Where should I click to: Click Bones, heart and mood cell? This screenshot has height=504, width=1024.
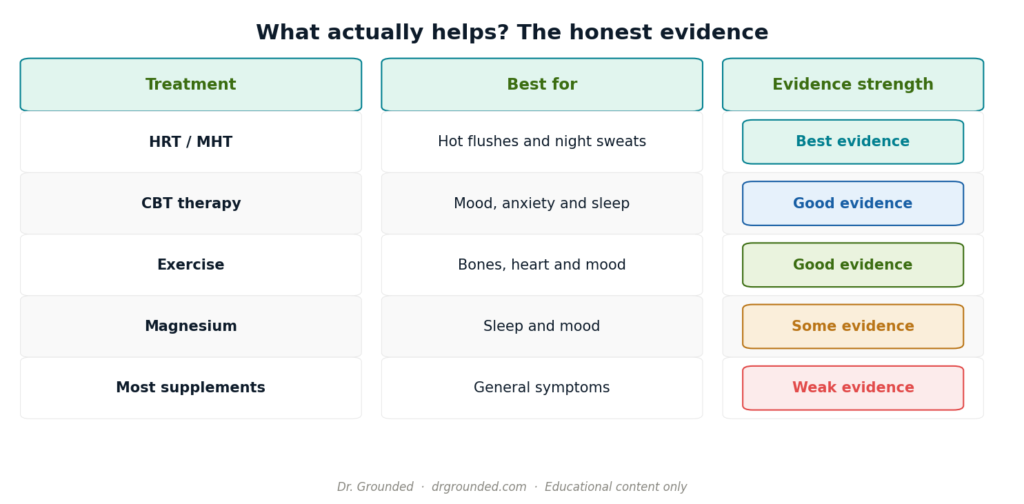(x=542, y=264)
